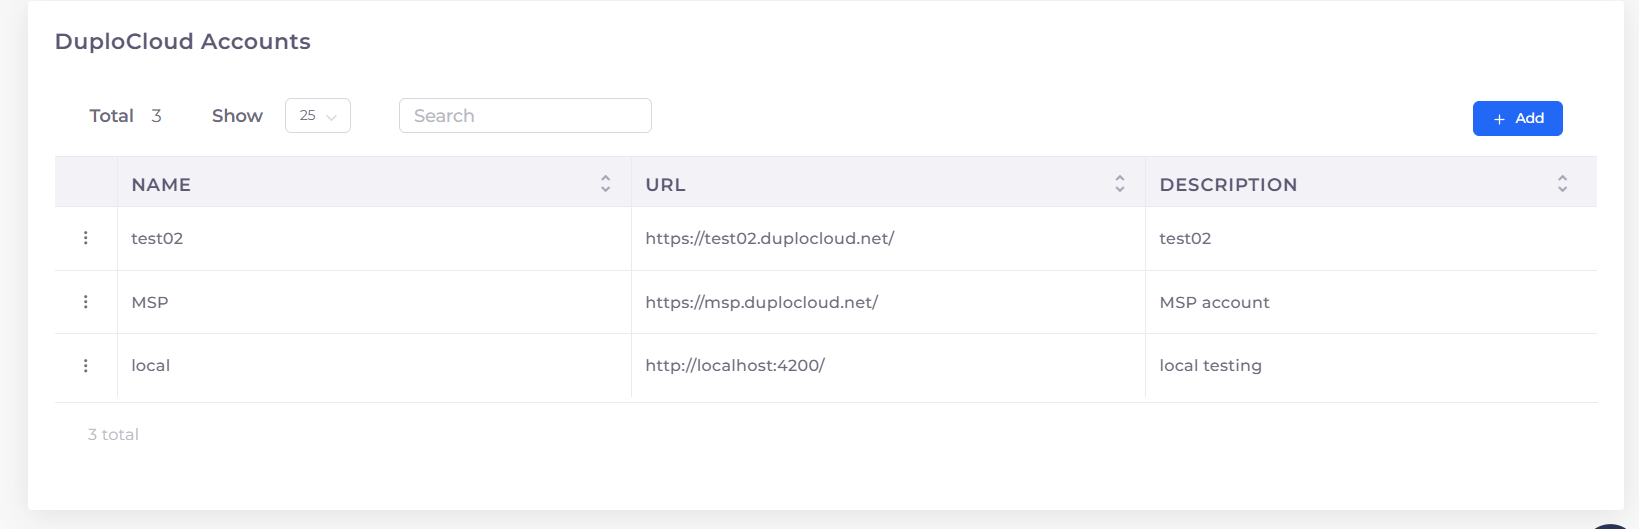Click the localhost:4200 URL cell

(x=735, y=366)
